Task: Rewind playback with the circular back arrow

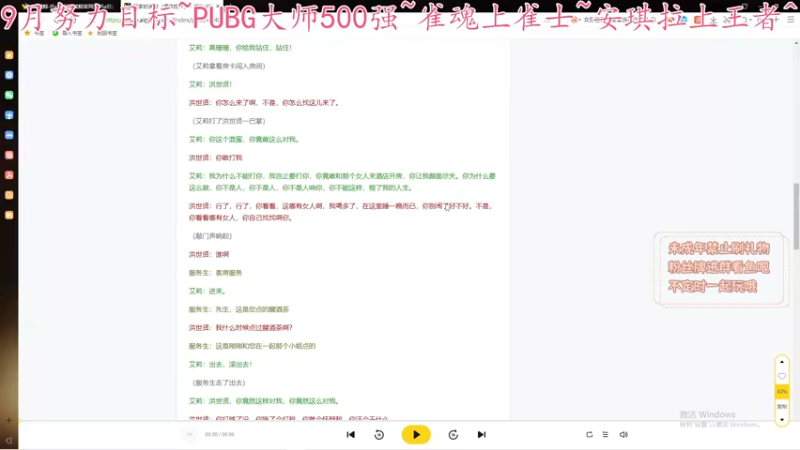Action: (379, 435)
